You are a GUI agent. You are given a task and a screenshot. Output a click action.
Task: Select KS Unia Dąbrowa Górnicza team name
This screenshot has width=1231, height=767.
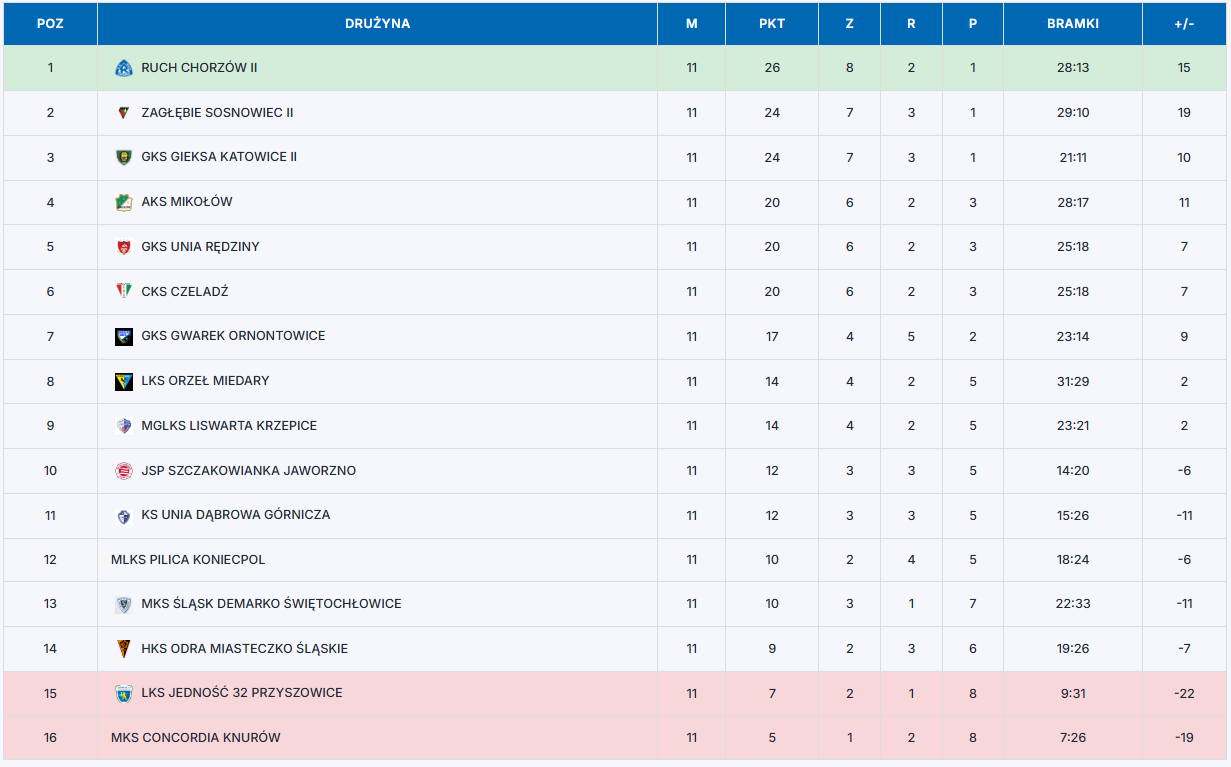(x=235, y=515)
